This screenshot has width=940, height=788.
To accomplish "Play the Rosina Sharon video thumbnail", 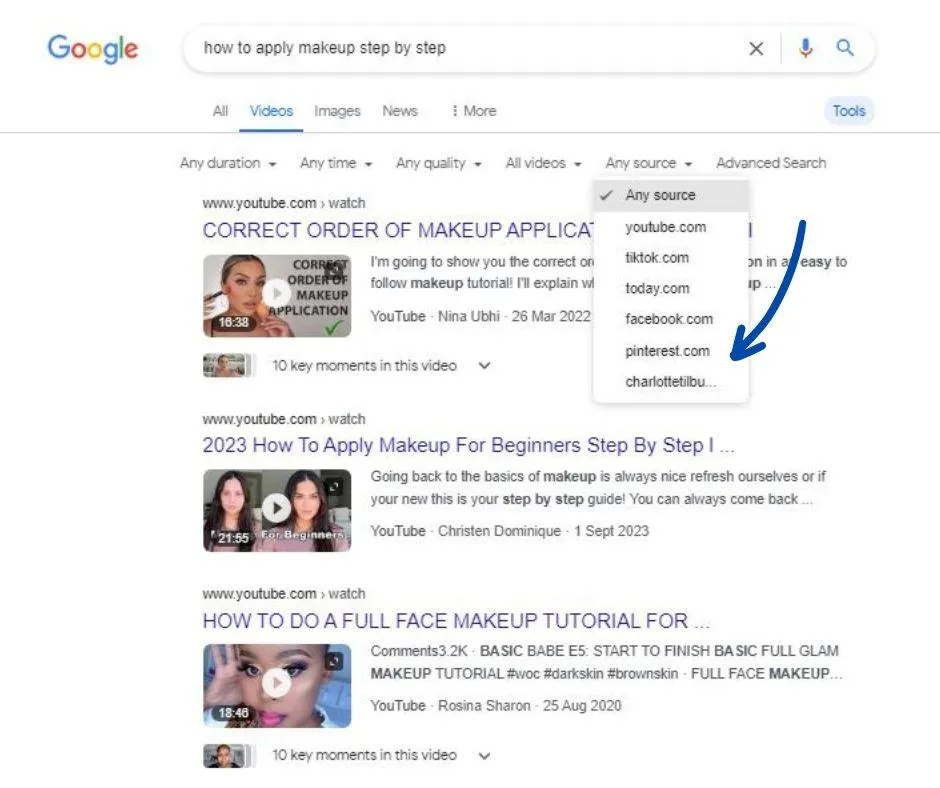I will point(277,685).
